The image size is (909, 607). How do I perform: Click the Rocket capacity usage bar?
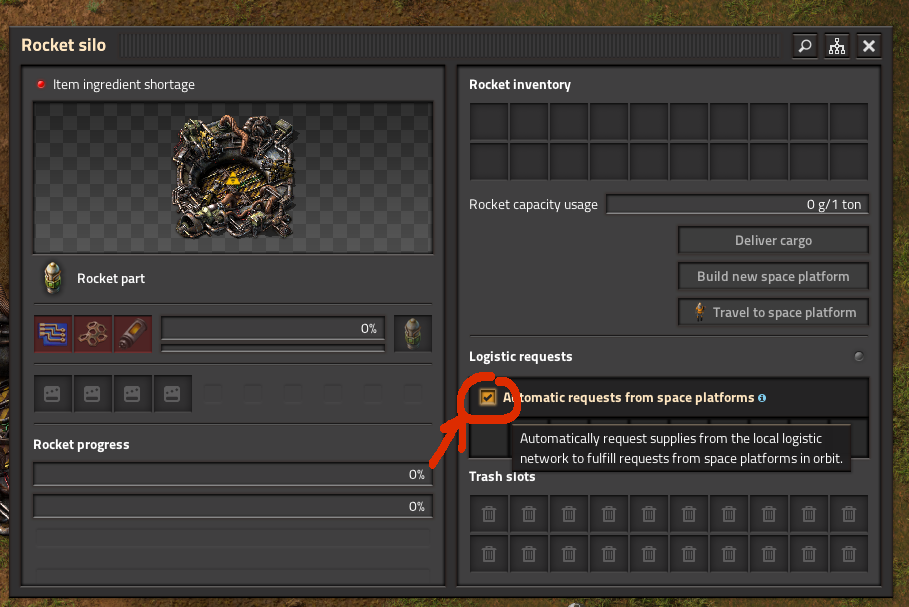pos(737,204)
